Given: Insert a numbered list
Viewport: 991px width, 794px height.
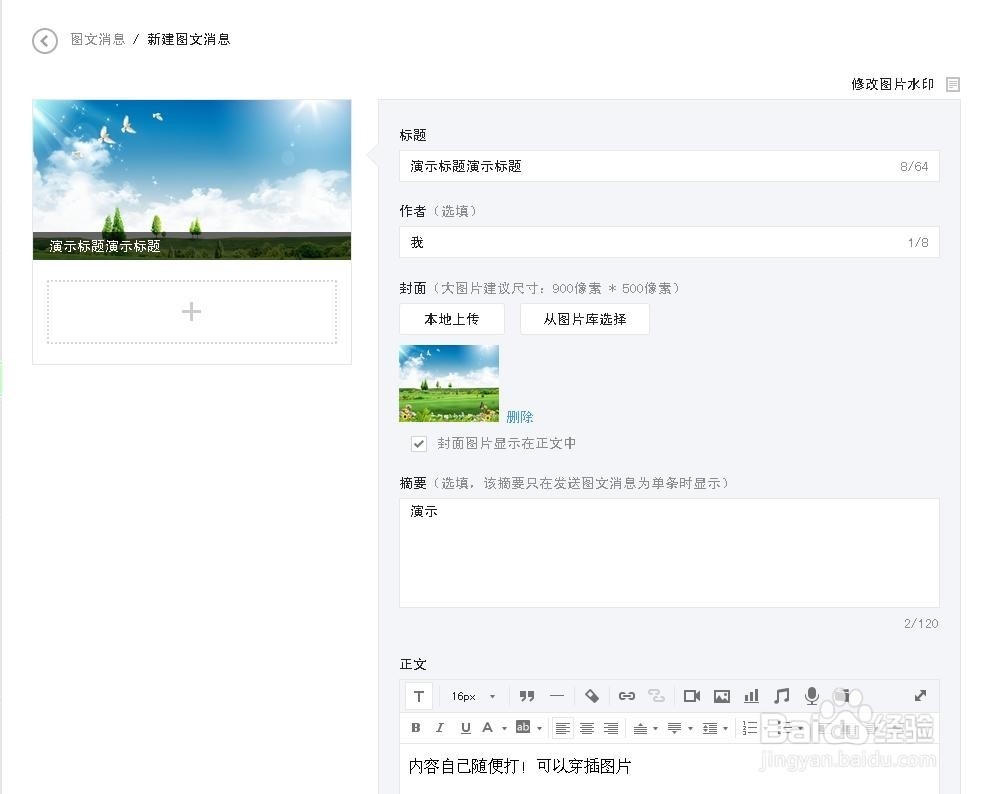Looking at the screenshot, I should click(x=750, y=728).
